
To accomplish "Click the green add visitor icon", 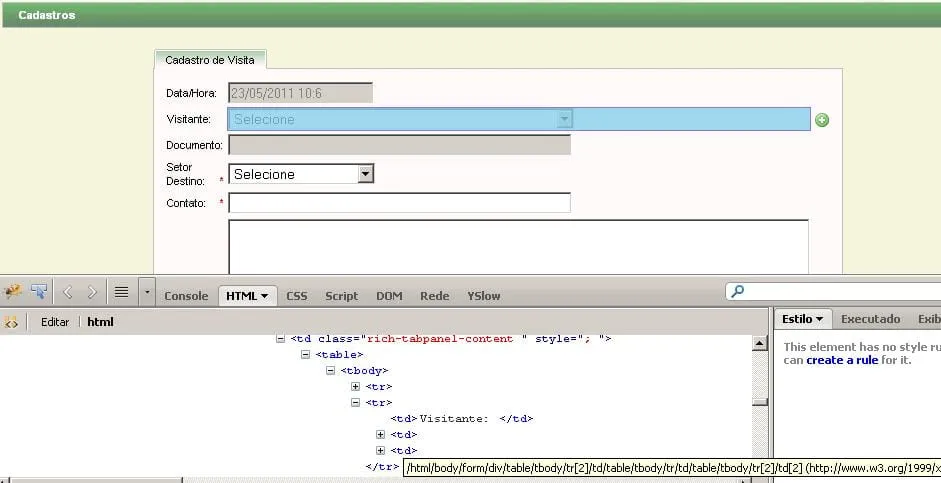I will (x=822, y=120).
